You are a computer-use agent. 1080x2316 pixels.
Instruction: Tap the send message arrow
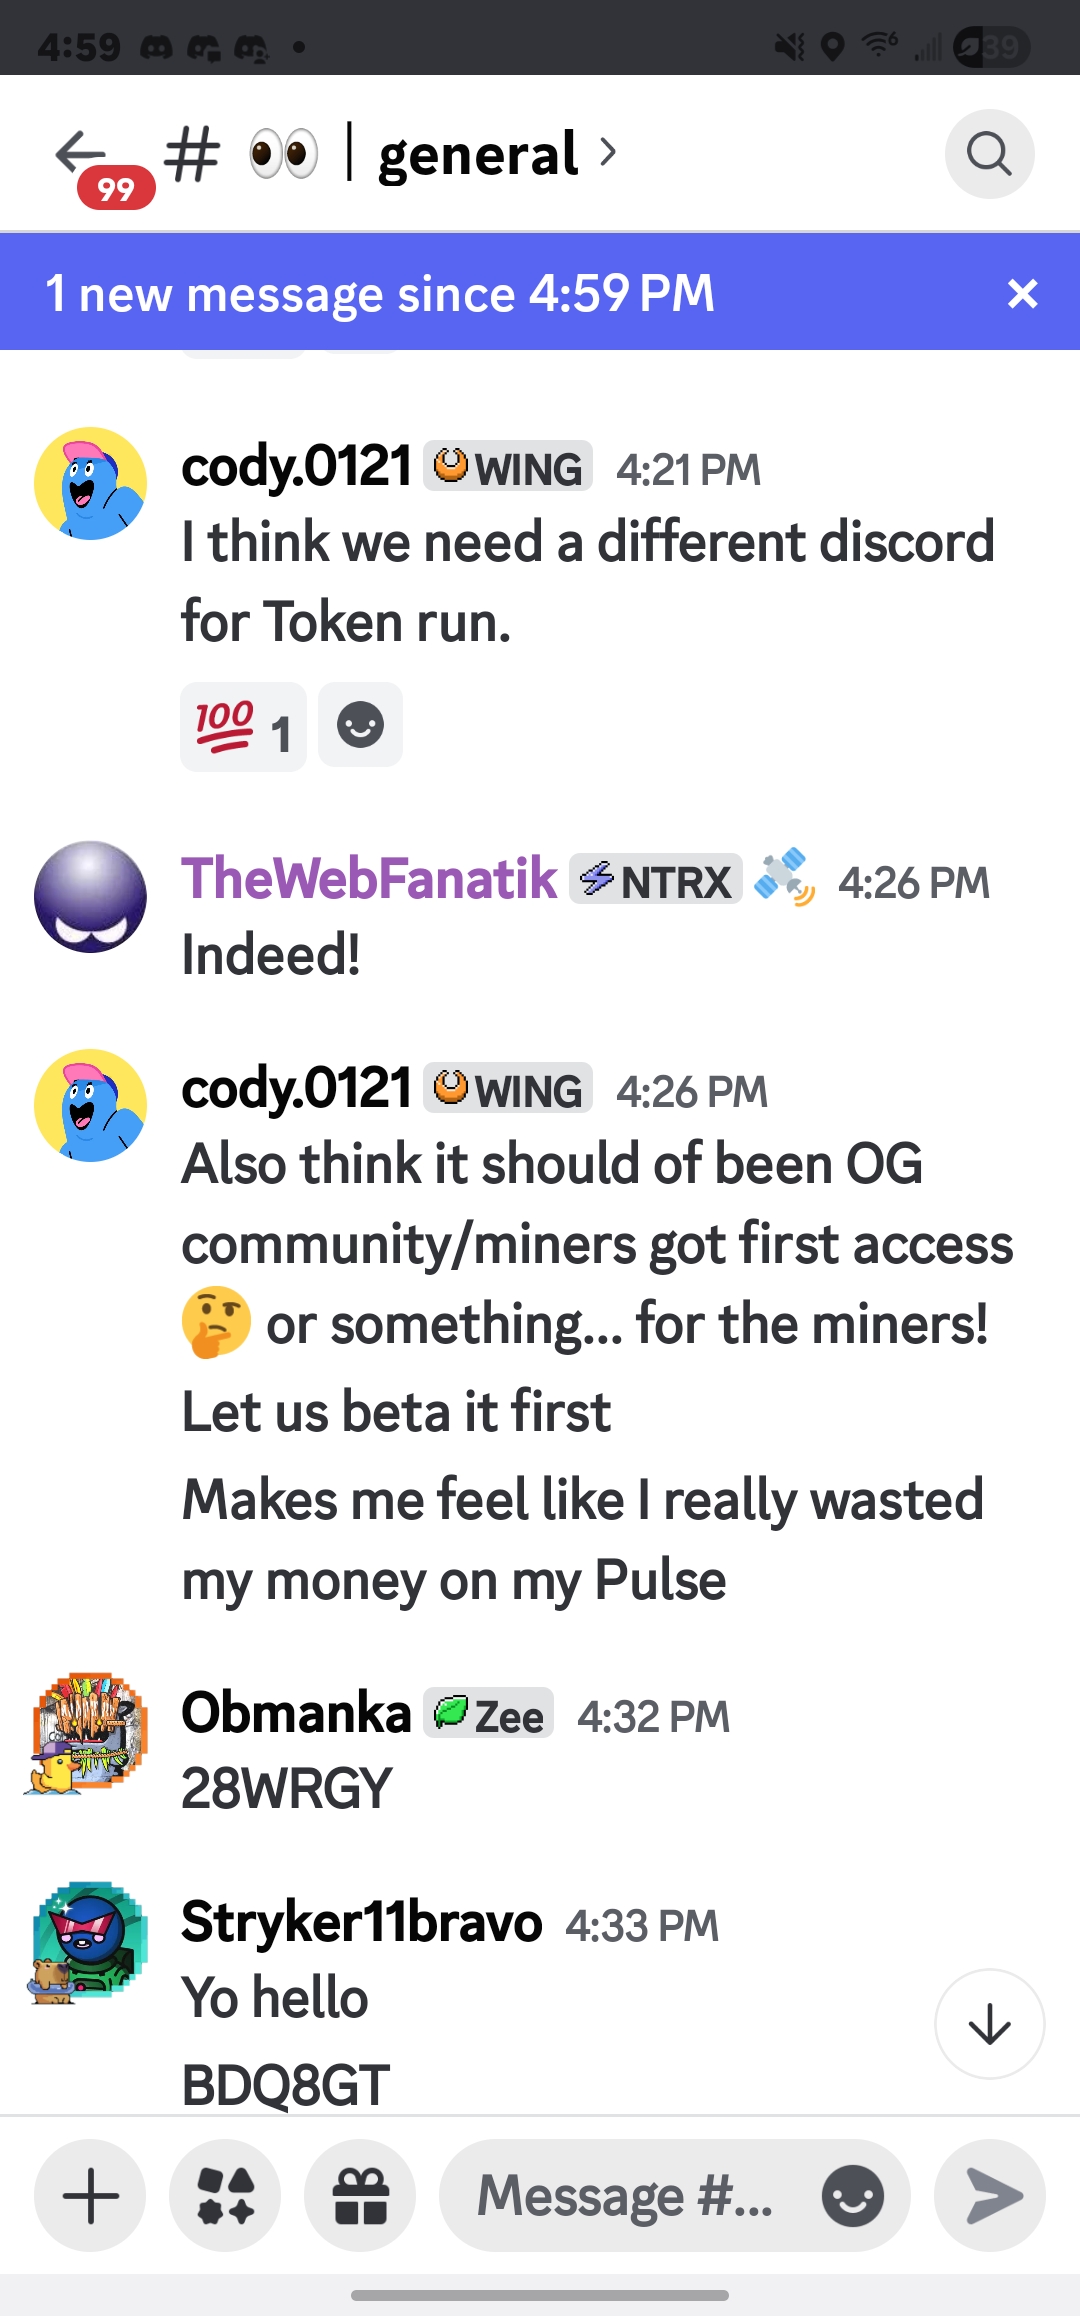tap(990, 2196)
